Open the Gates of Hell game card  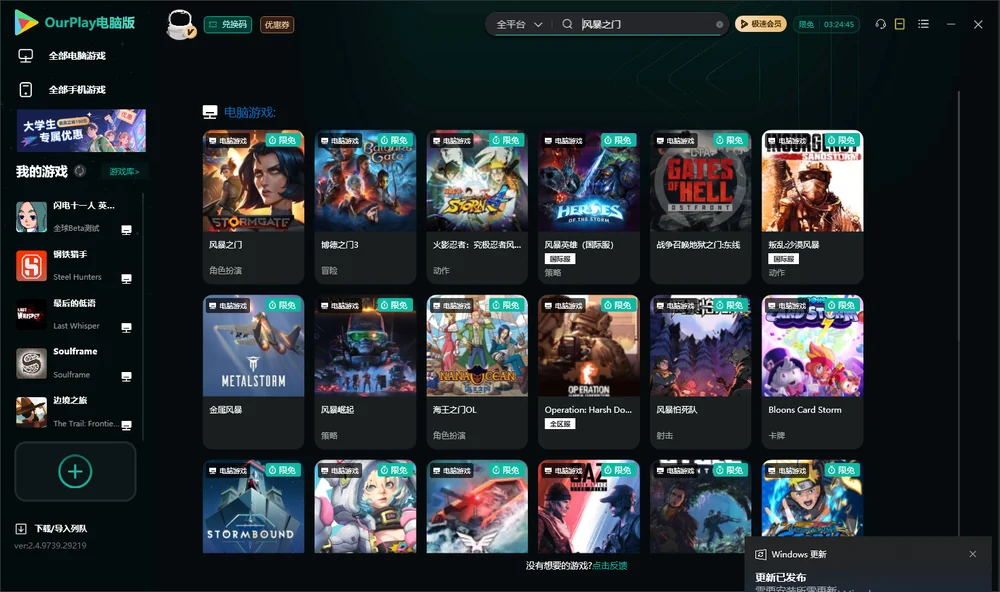[700, 207]
